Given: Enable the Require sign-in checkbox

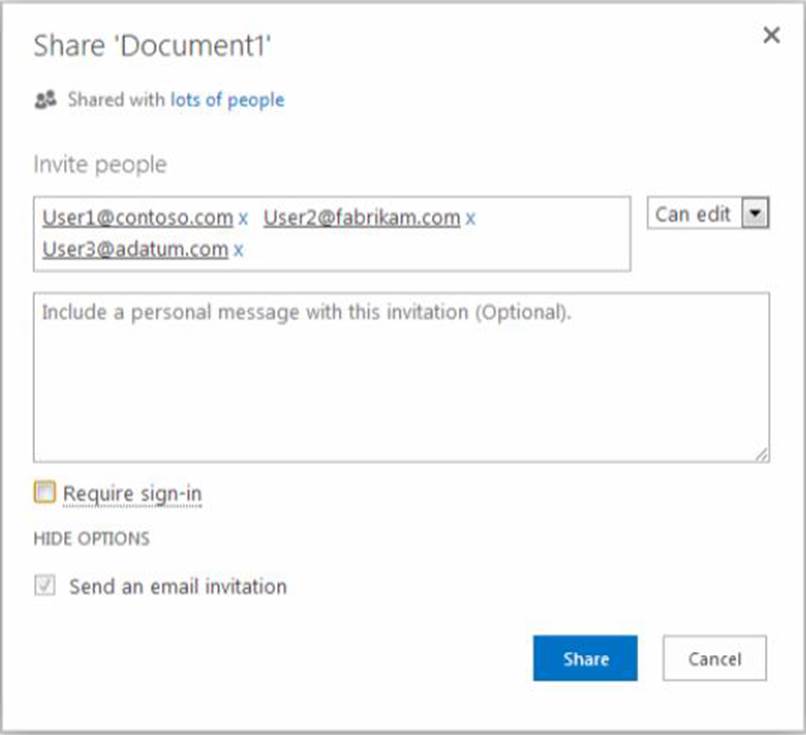Looking at the screenshot, I should pos(45,492).
